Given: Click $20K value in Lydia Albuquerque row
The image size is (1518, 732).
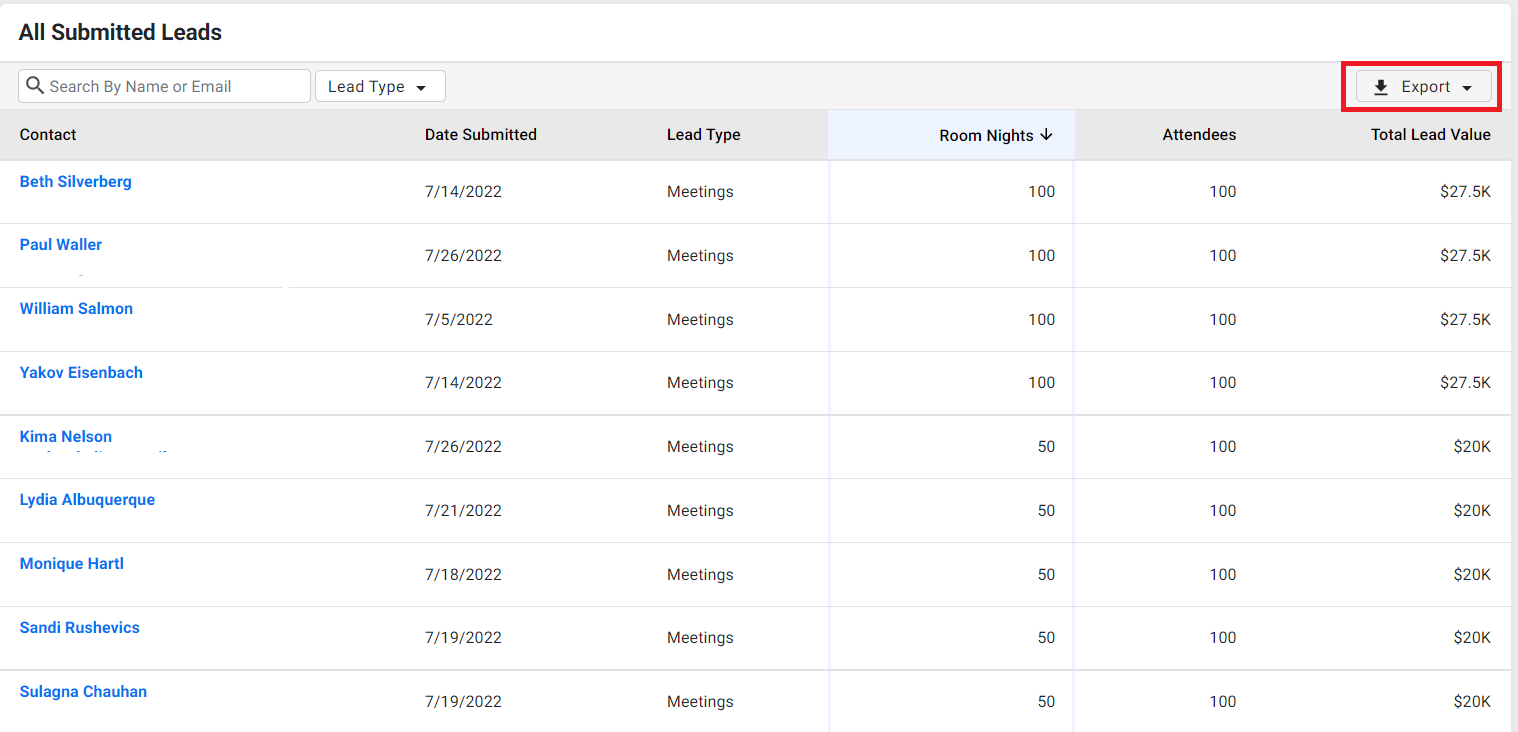Looking at the screenshot, I should (1472, 510).
